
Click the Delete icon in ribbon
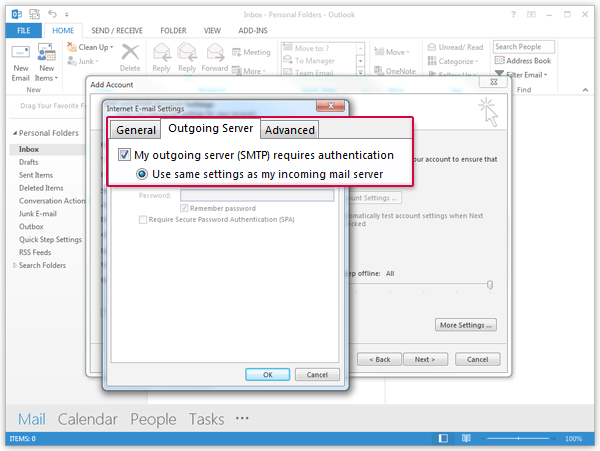pyautogui.click(x=130, y=56)
